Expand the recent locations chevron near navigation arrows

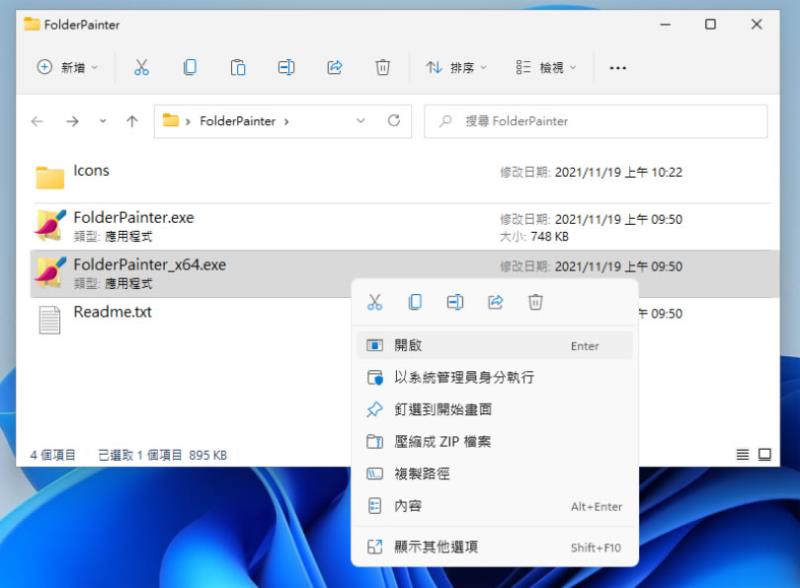(x=103, y=121)
